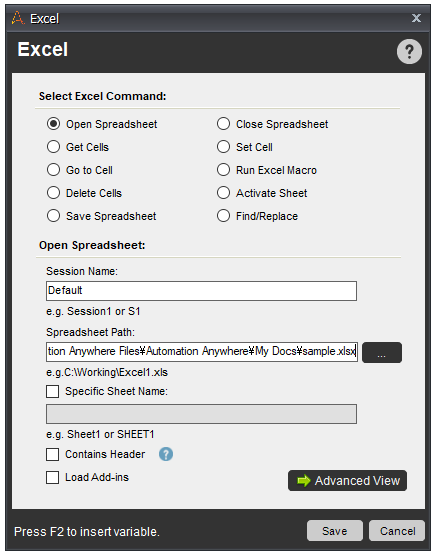The image size is (436, 555).
Task: Click the disabled sheet name field
Action: 201,414
